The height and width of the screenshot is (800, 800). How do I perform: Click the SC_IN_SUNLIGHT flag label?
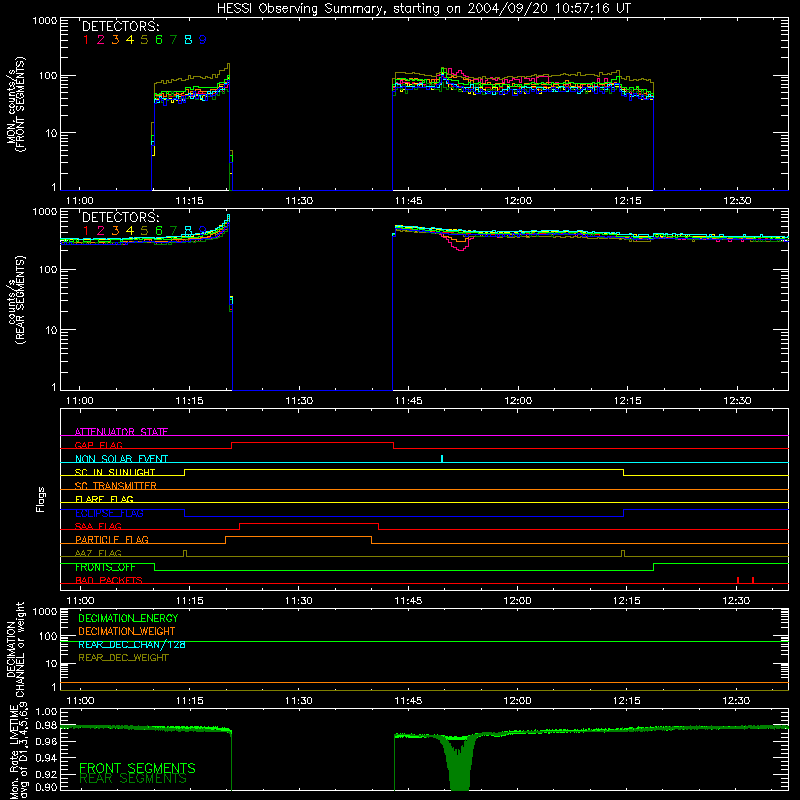click(115, 472)
